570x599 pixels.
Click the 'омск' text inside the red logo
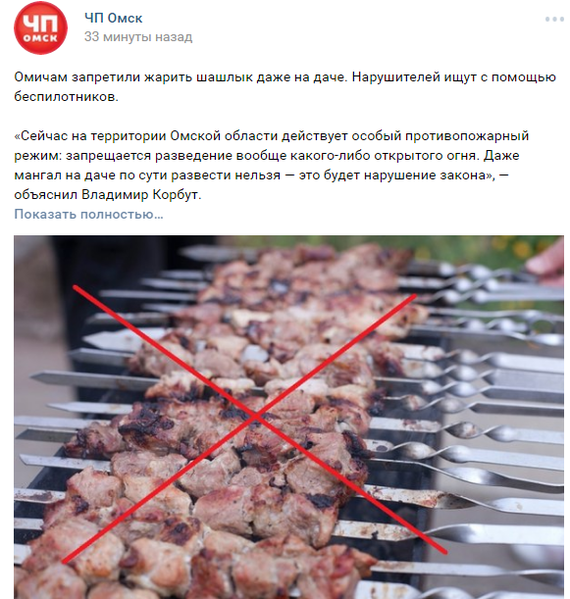tap(40, 38)
